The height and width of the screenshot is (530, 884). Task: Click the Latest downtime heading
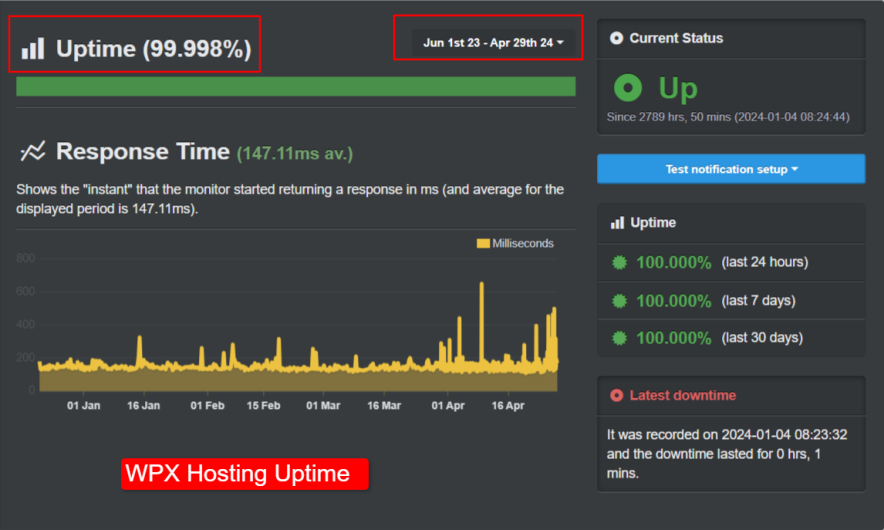pyautogui.click(x=683, y=395)
